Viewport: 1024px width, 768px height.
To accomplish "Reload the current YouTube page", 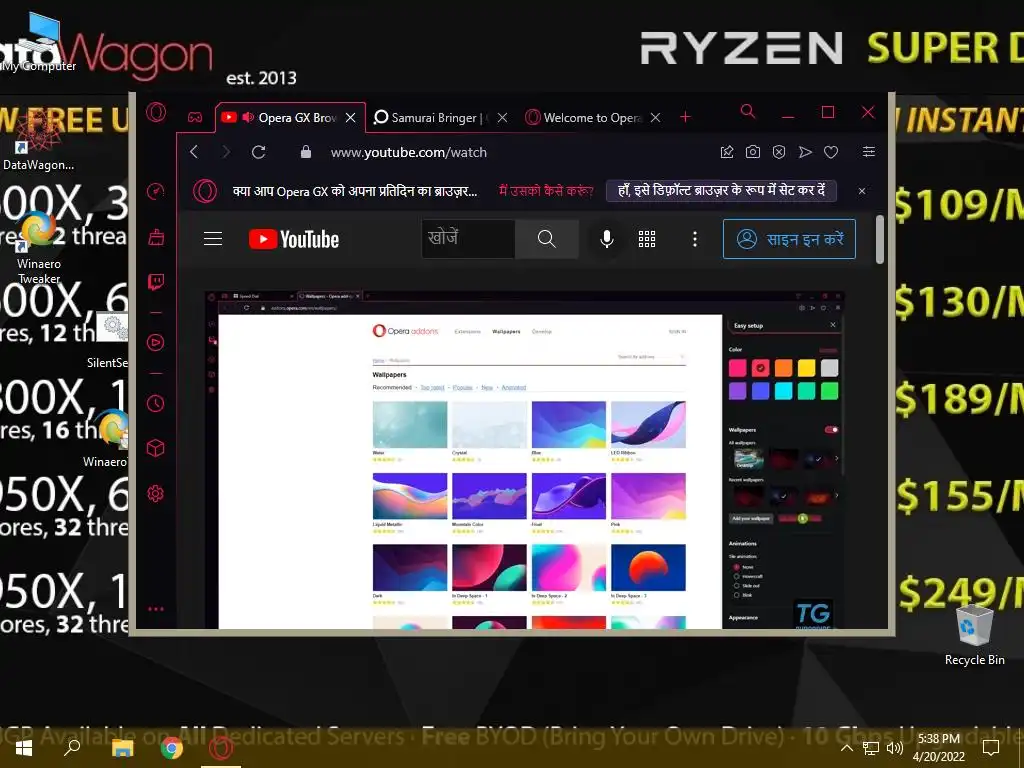I will coord(259,152).
